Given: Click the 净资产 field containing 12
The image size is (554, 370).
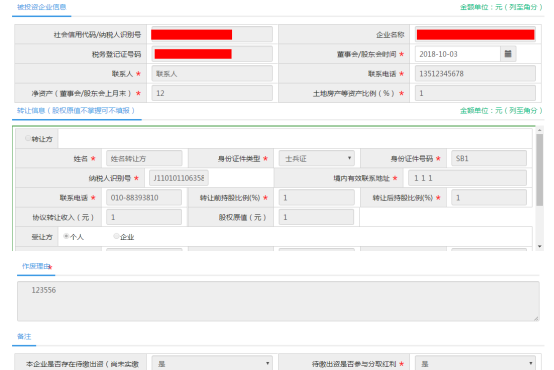Looking at the screenshot, I should point(212,93).
